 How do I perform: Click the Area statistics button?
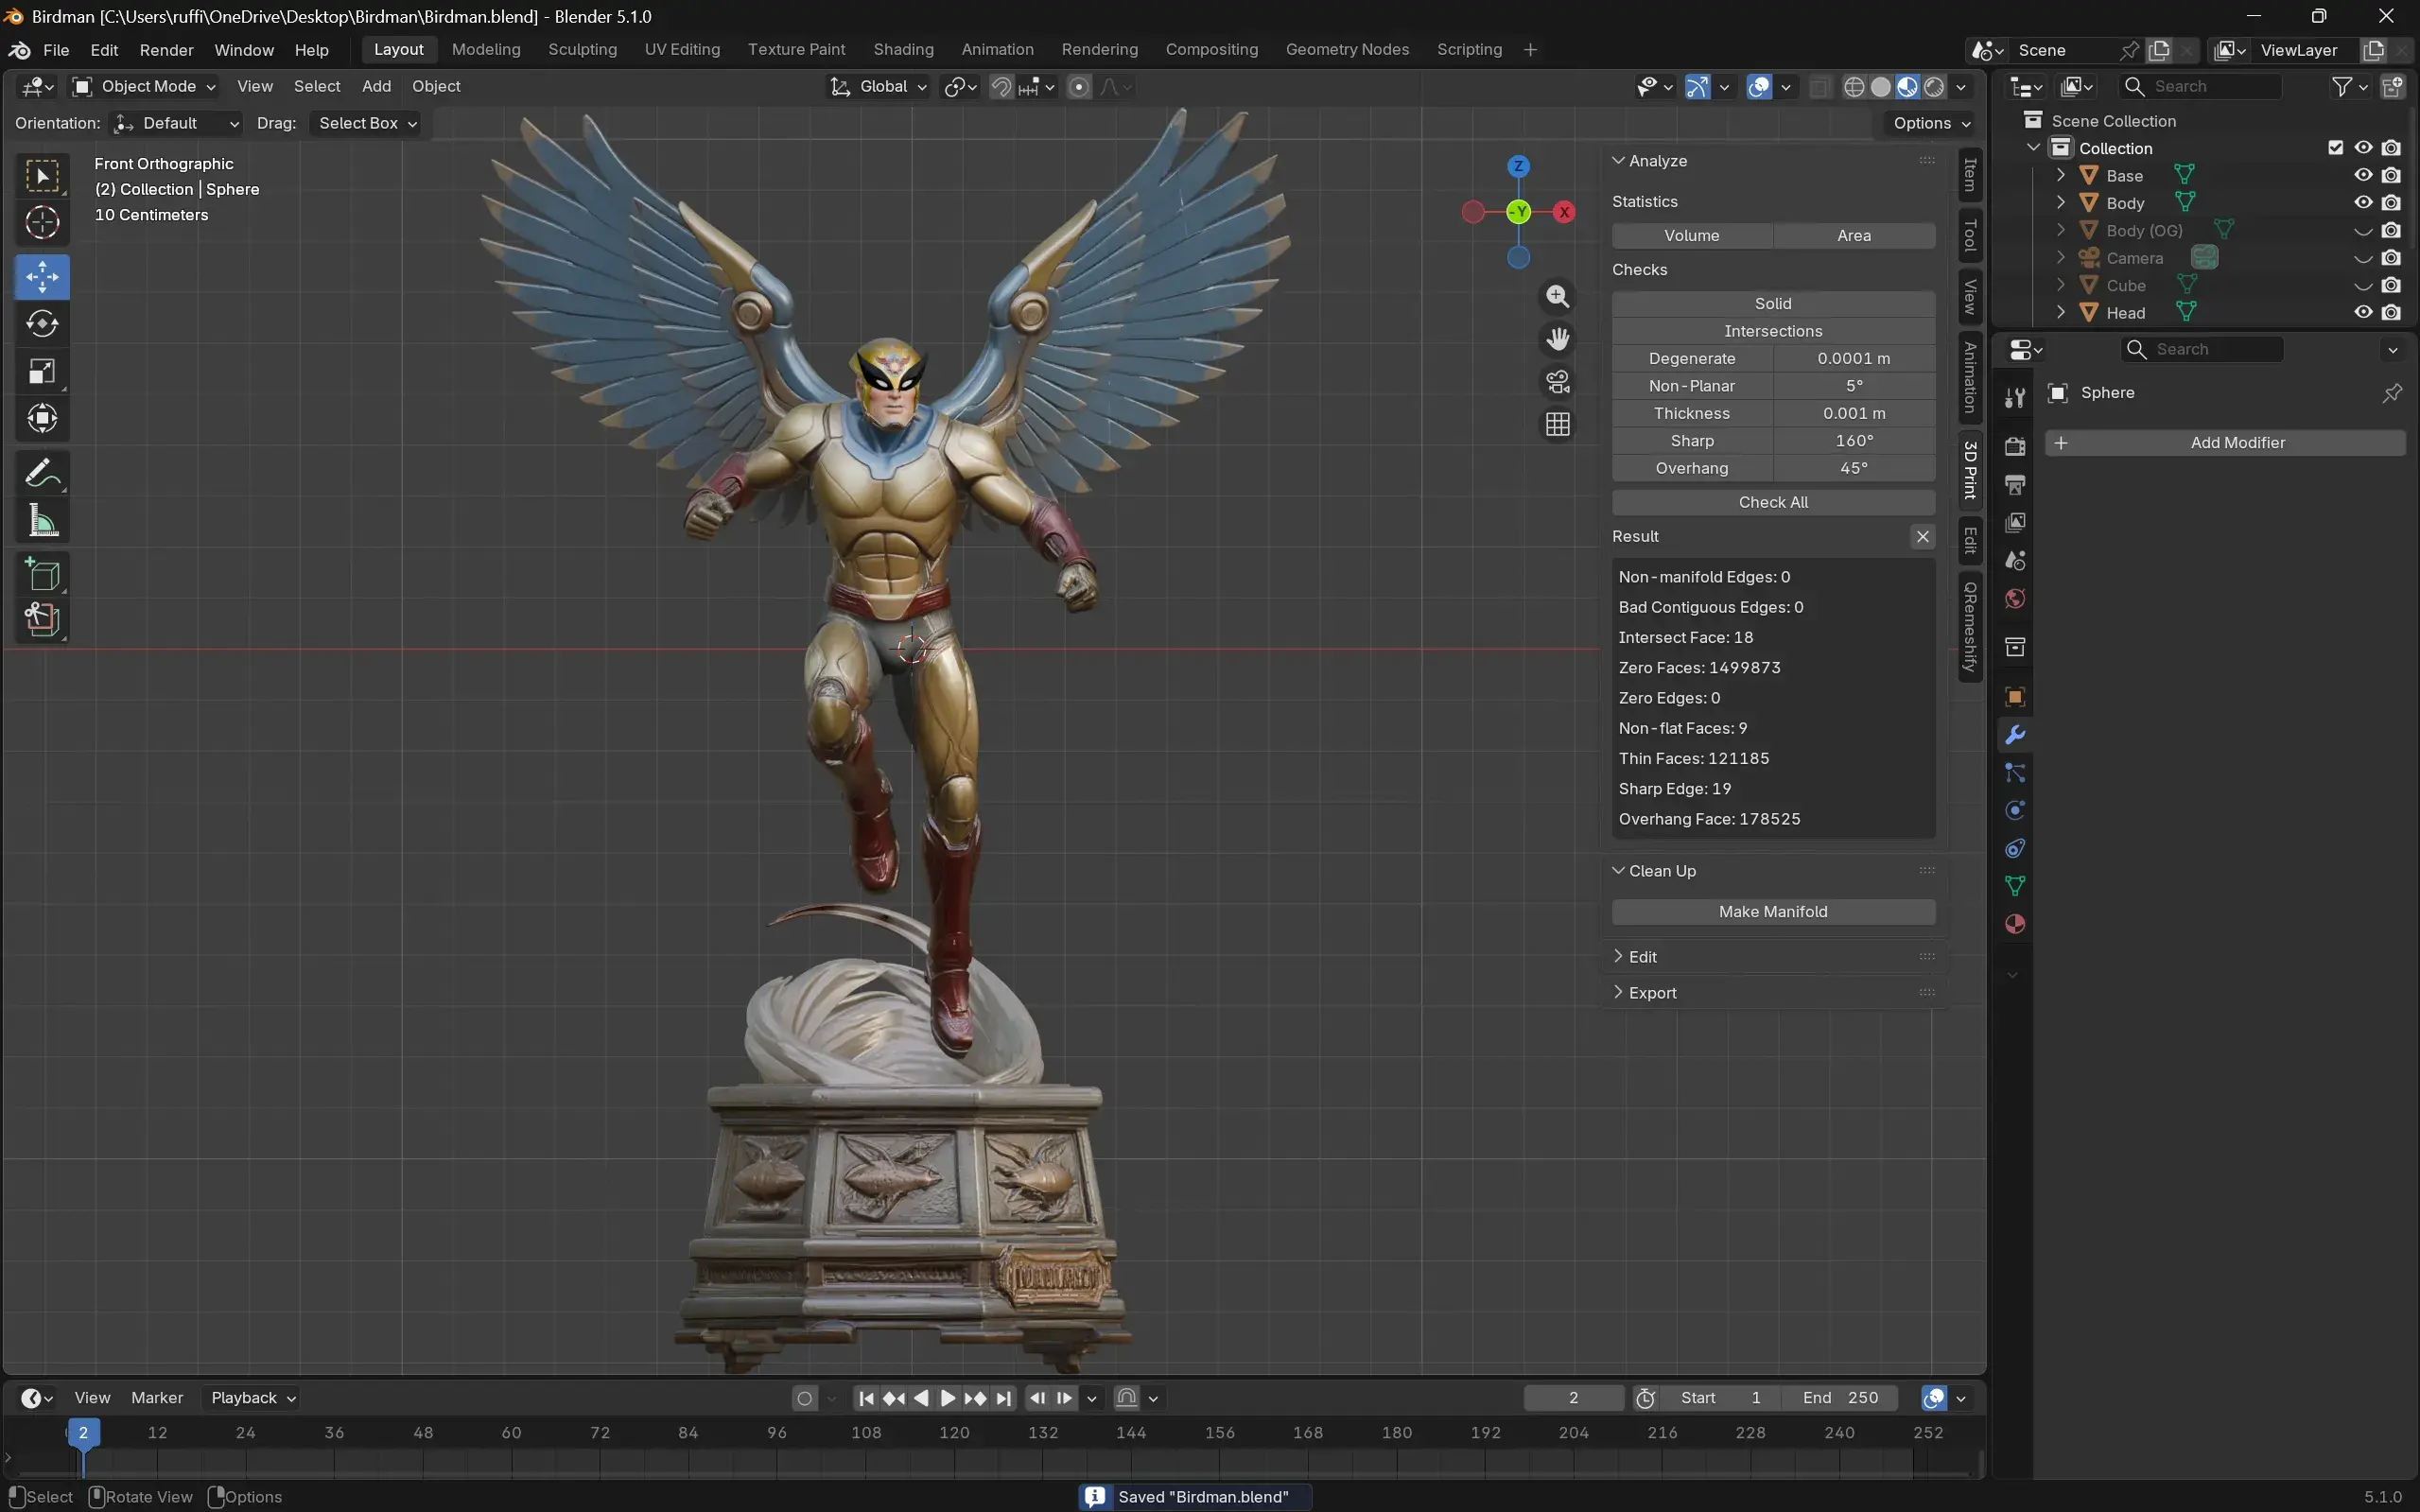(1854, 236)
